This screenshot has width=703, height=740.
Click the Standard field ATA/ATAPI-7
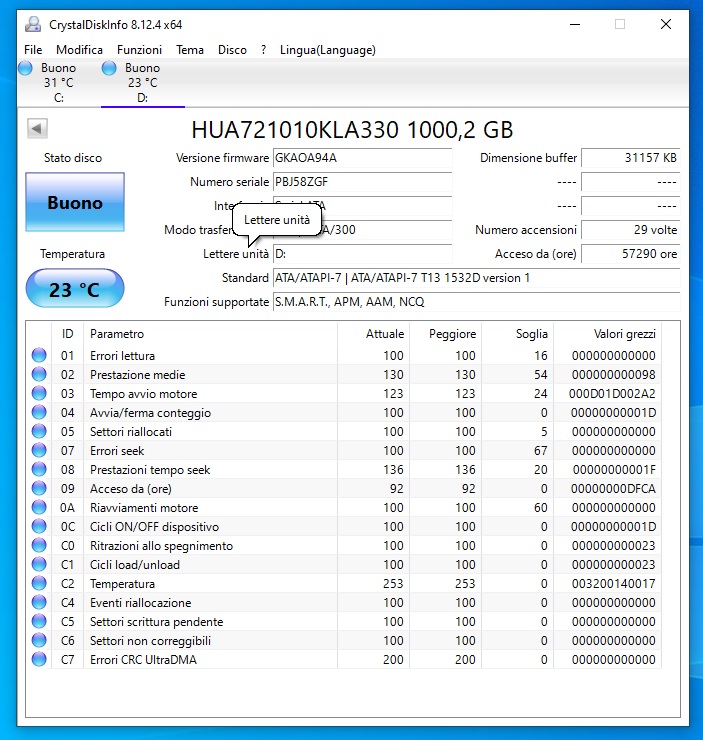click(477, 278)
